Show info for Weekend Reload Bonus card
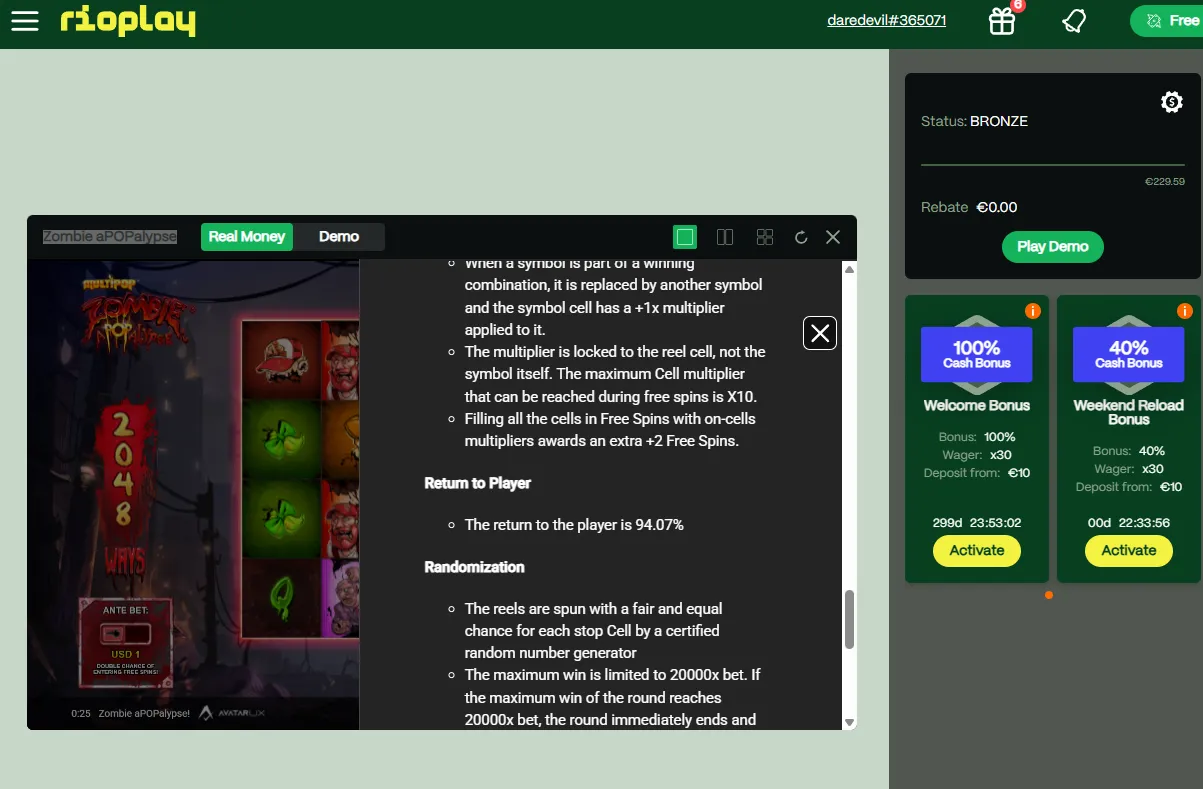The width and height of the screenshot is (1203, 789). [1185, 311]
